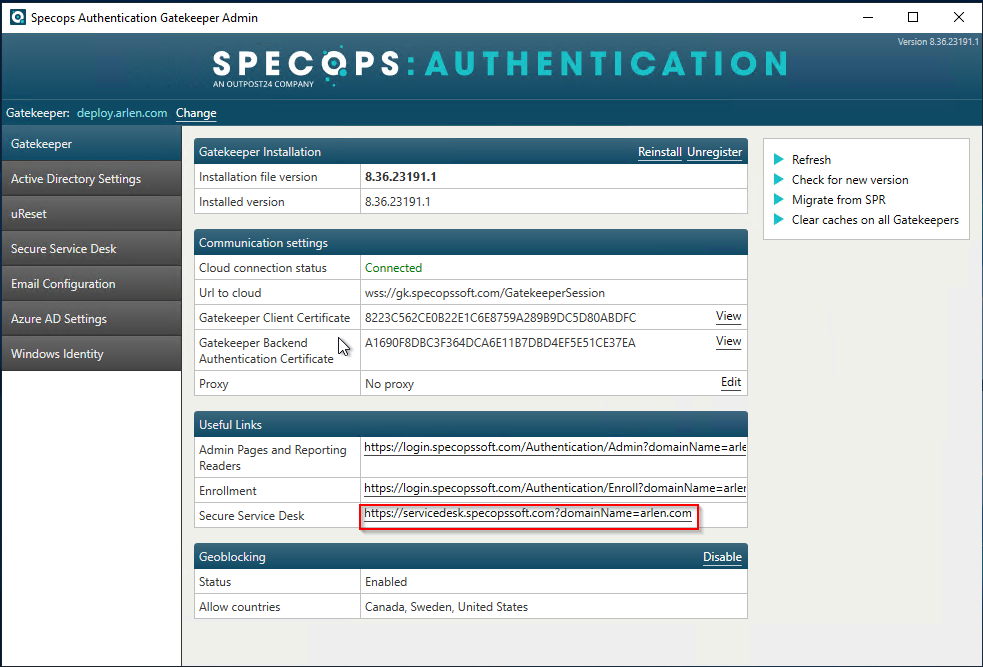Click the Refresh arrow icon
The height and width of the screenshot is (667, 983).
779,159
